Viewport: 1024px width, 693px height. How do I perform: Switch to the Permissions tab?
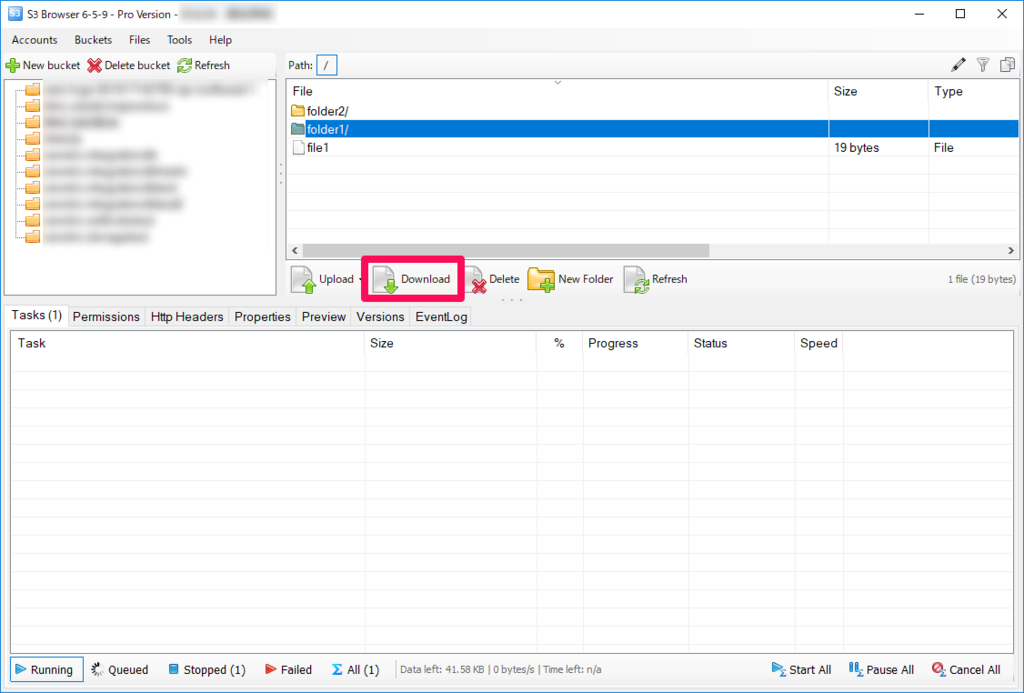click(106, 317)
